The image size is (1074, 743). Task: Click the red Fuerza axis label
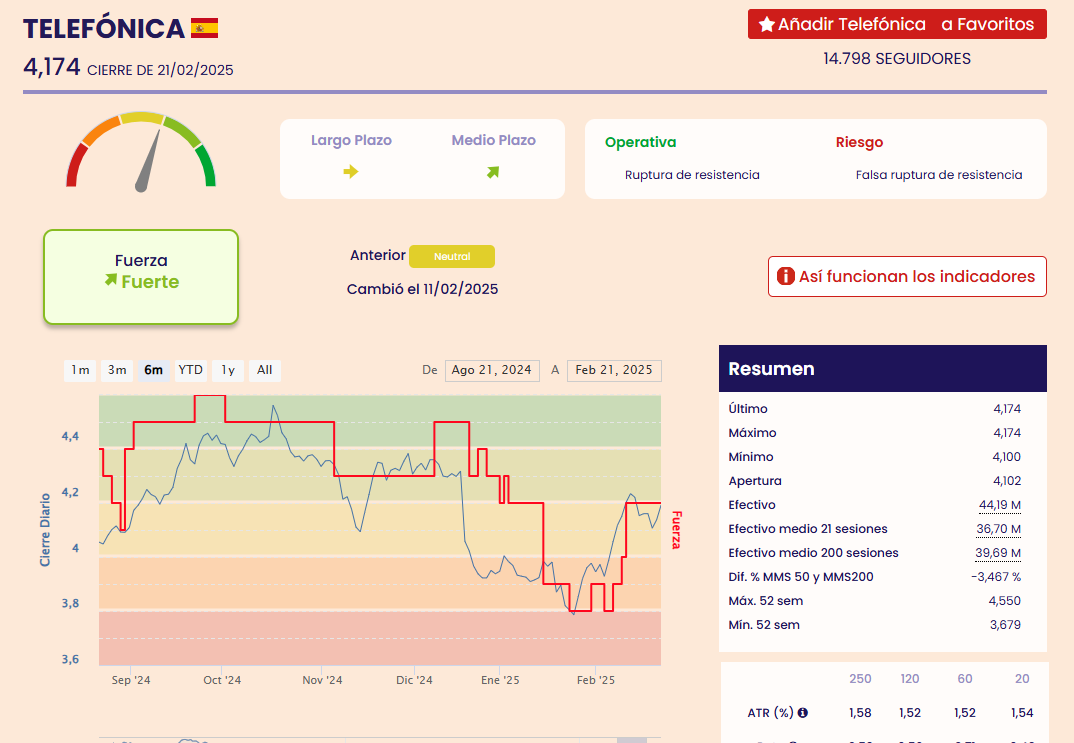click(x=676, y=530)
